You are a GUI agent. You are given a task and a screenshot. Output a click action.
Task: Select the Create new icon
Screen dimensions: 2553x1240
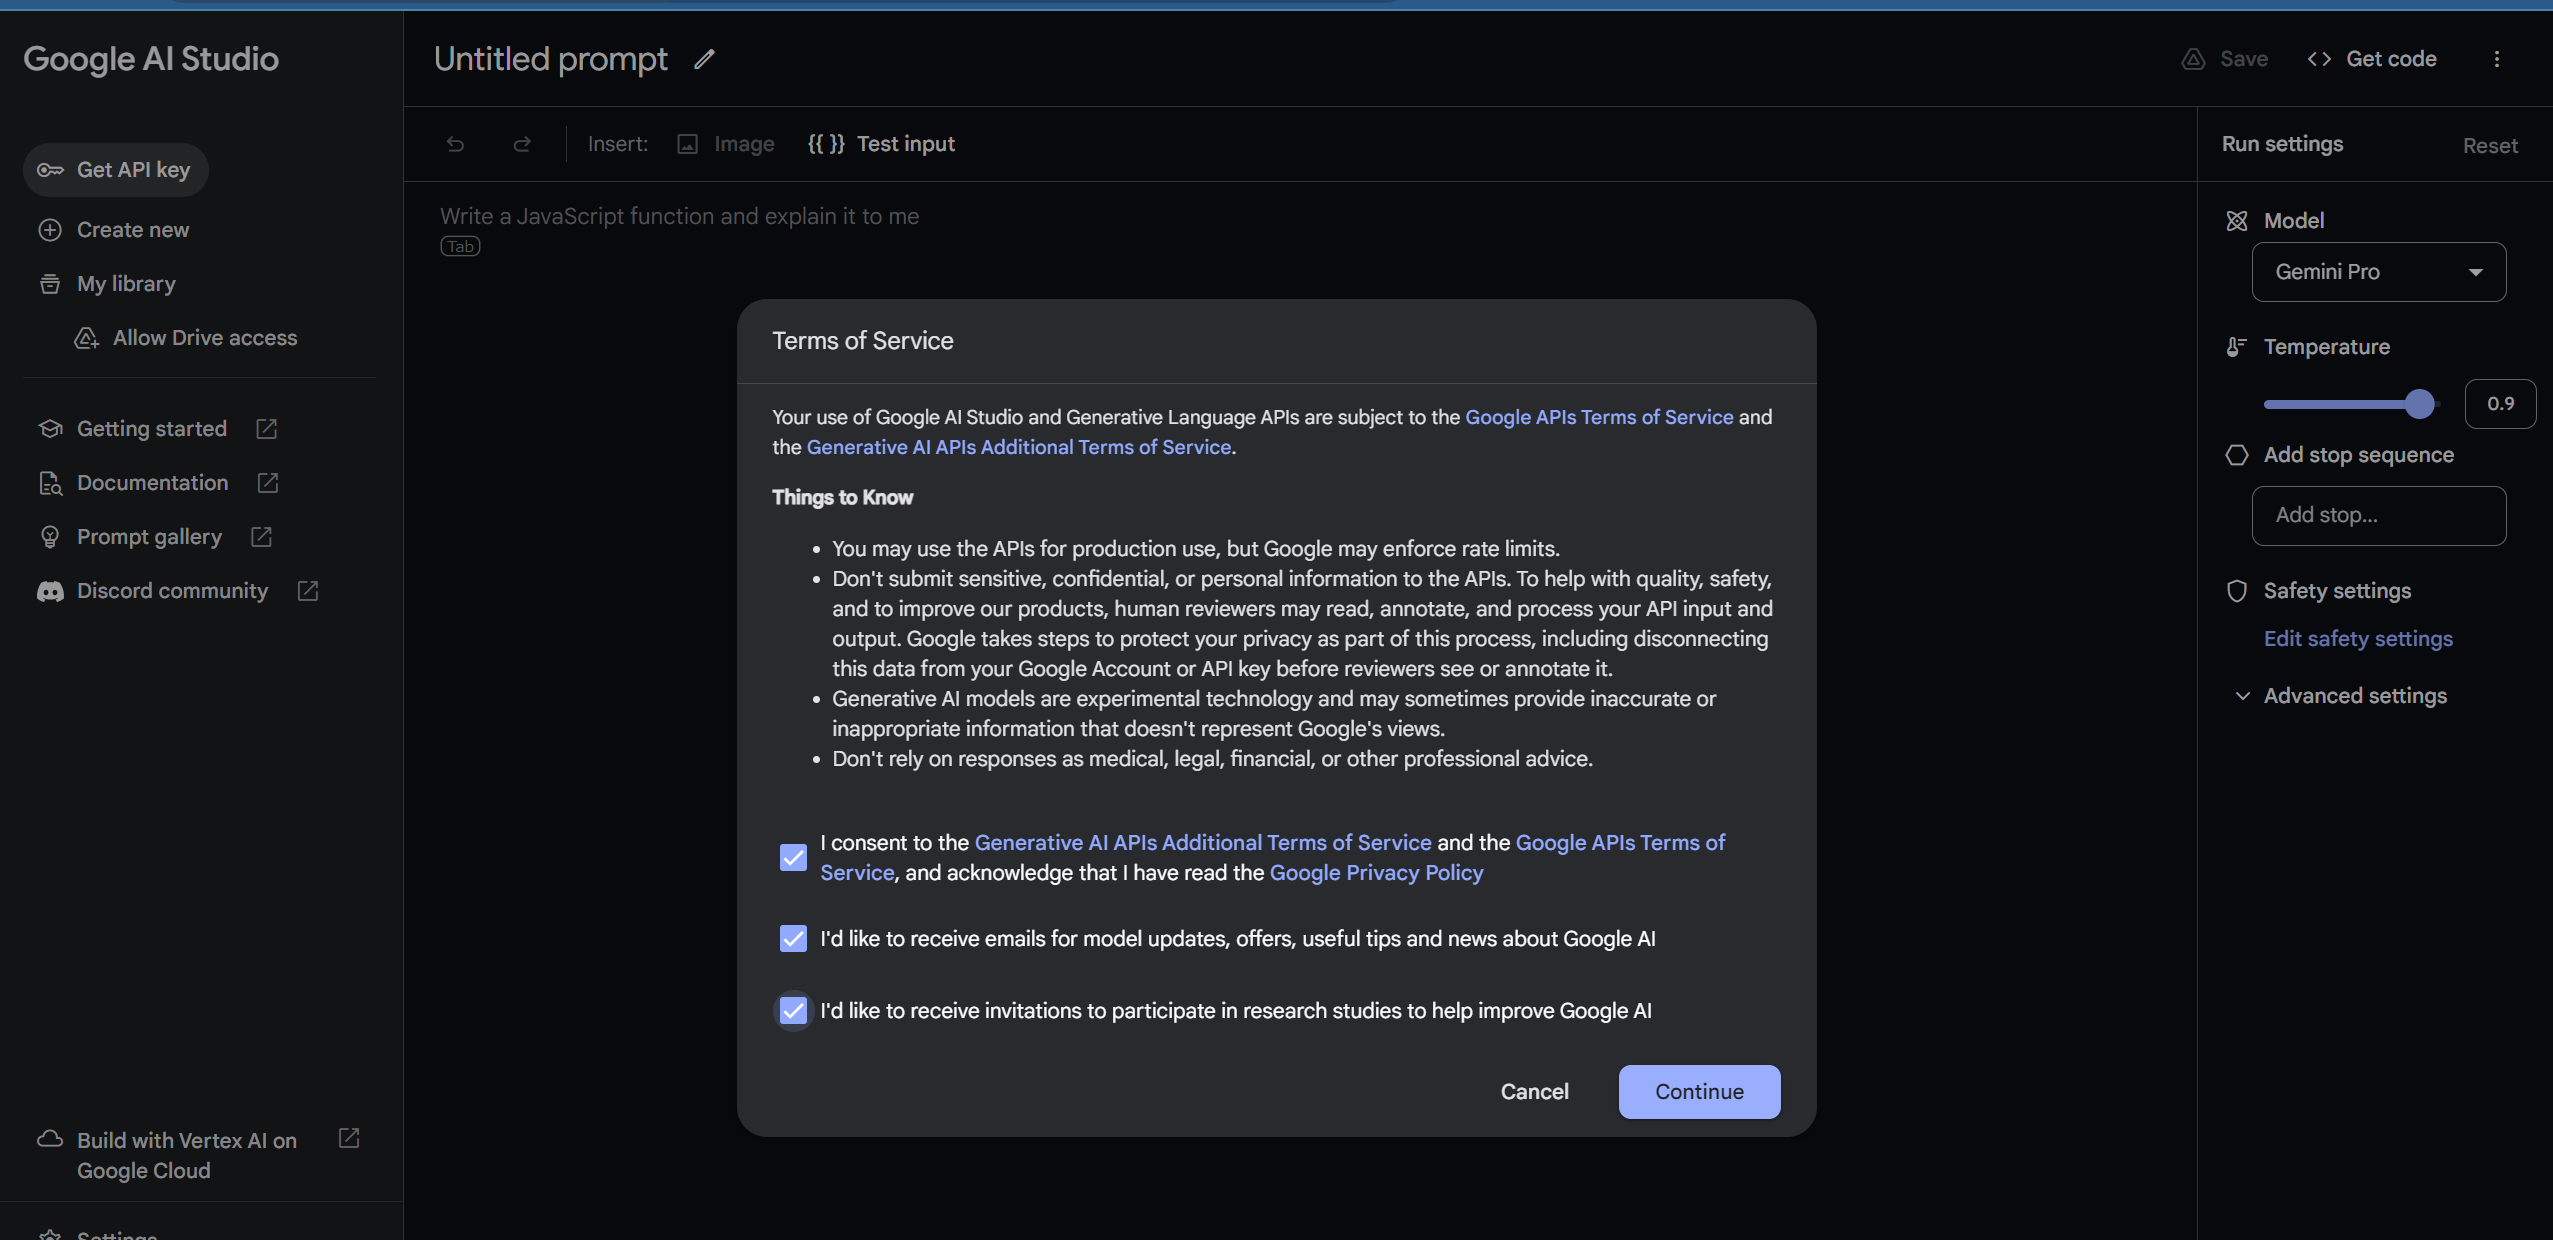coord(49,229)
